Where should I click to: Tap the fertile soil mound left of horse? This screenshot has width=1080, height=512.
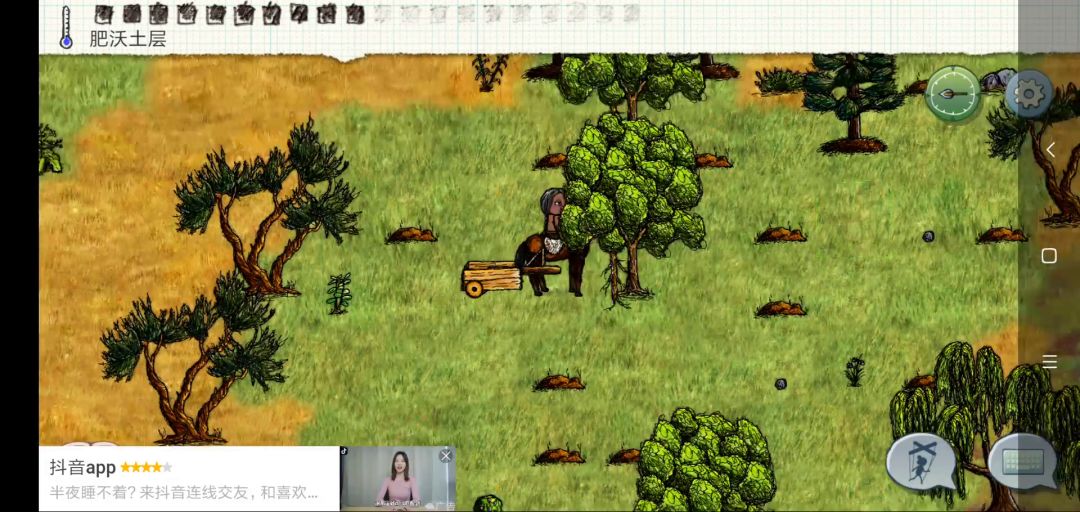(411, 235)
